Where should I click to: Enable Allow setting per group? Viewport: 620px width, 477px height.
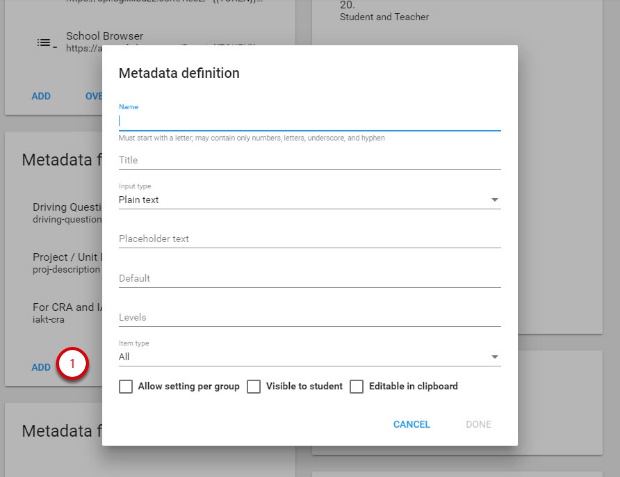click(126, 386)
